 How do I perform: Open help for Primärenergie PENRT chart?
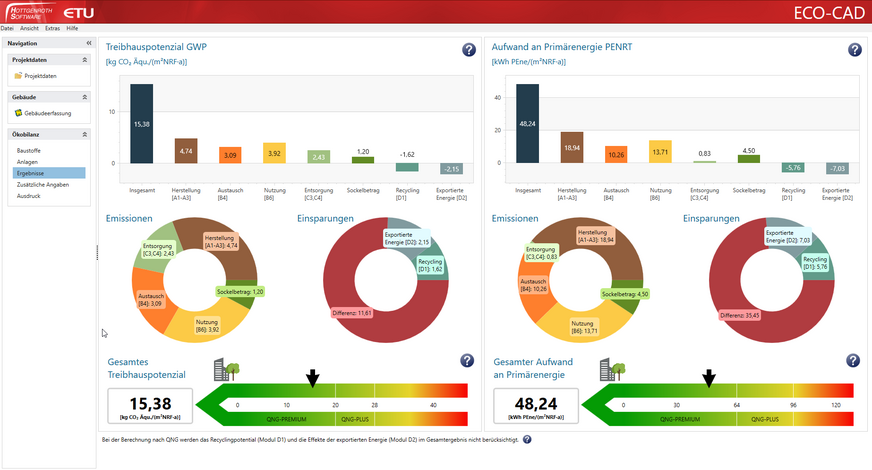coord(854,50)
